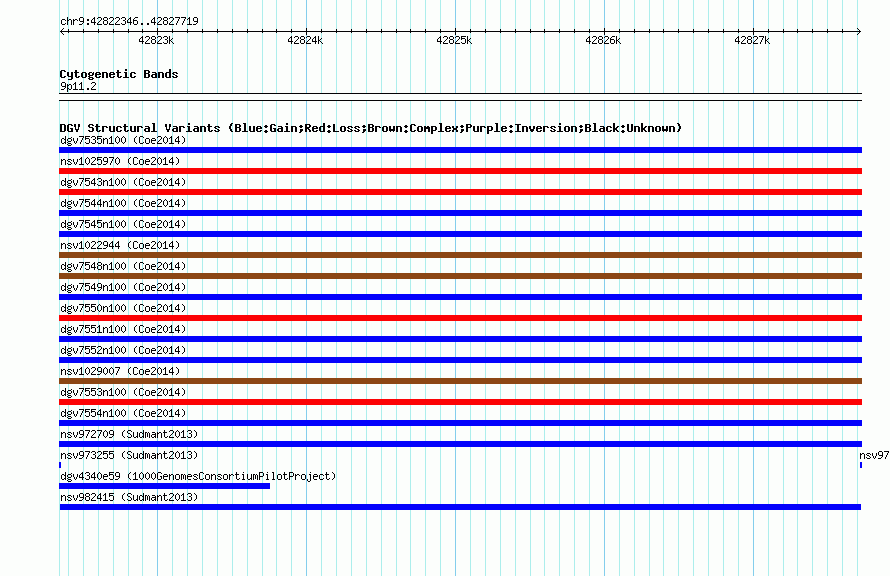Click the Cytogenetic Bands track title
Viewport: 890px width, 576px height.
[x=119, y=74]
